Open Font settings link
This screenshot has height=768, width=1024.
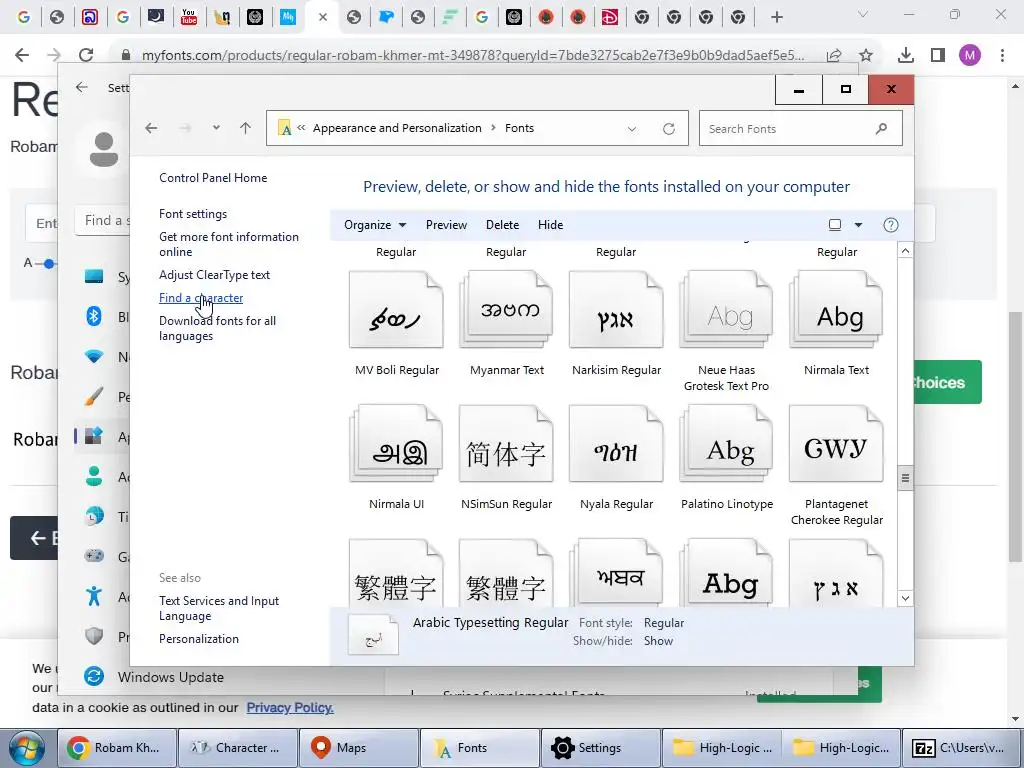[193, 214]
